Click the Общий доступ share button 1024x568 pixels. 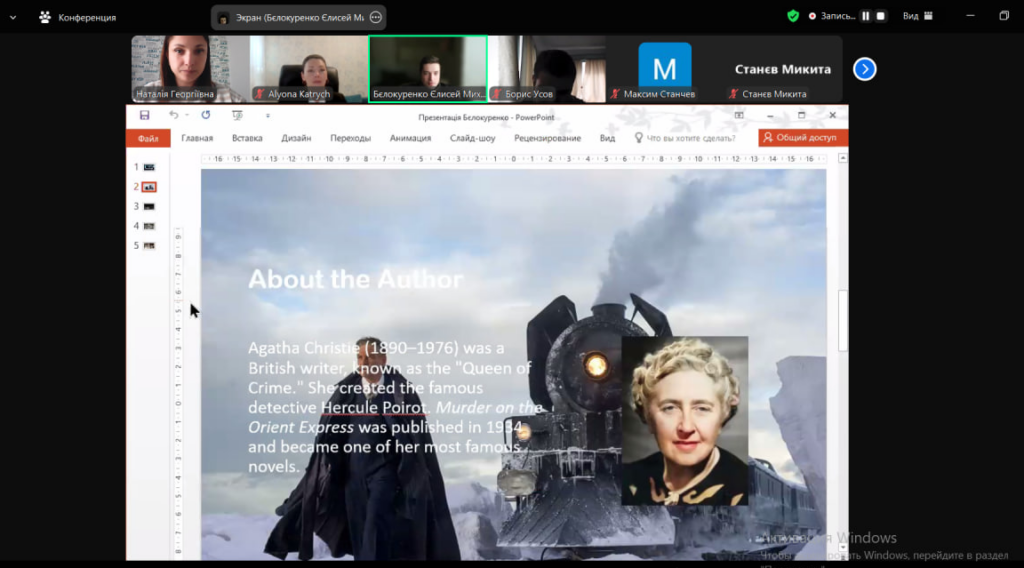tap(803, 138)
